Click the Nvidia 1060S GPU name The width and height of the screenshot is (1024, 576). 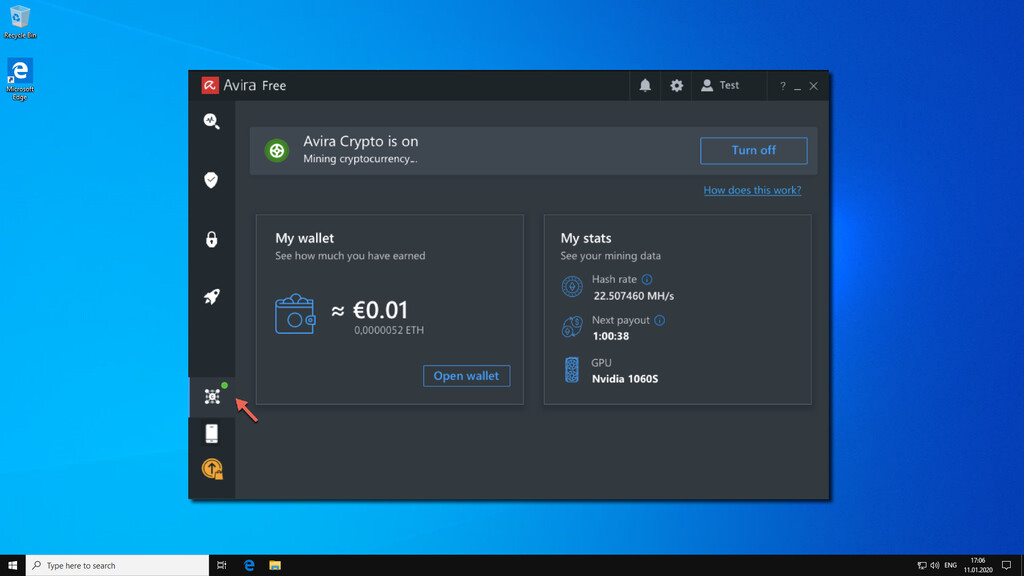click(625, 379)
